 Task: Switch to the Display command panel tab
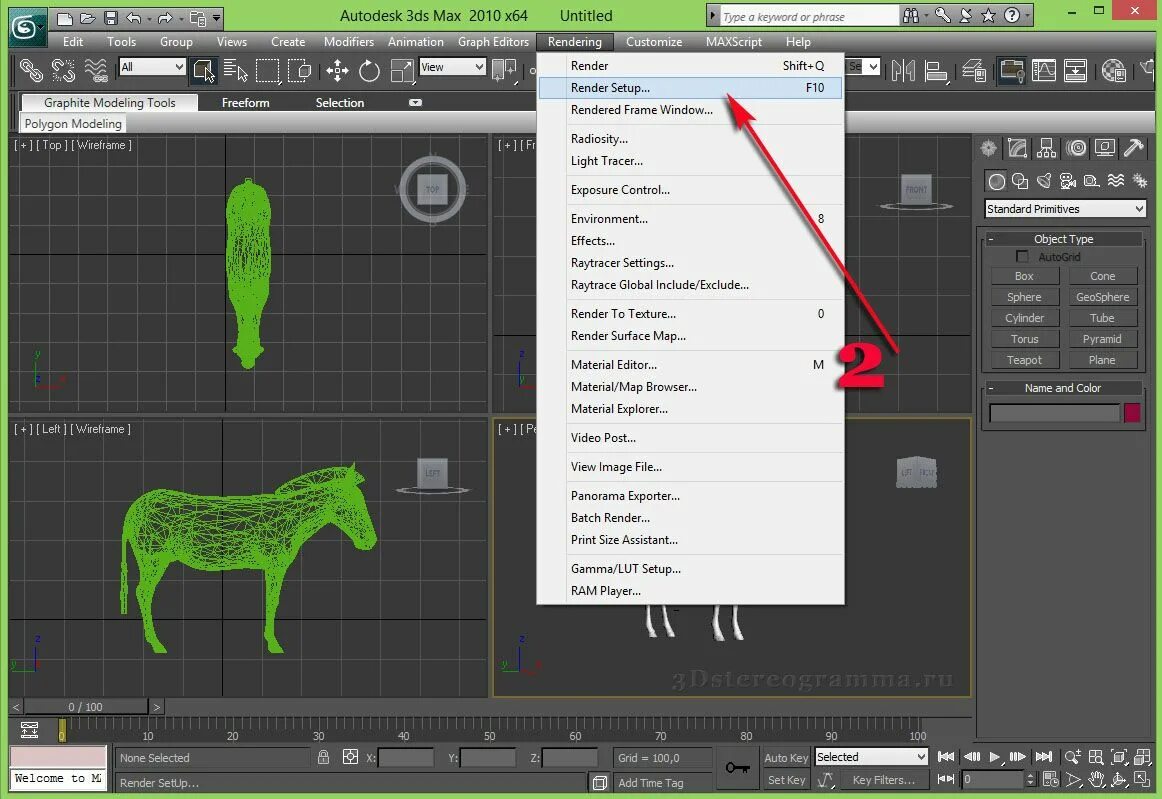(x=1105, y=148)
